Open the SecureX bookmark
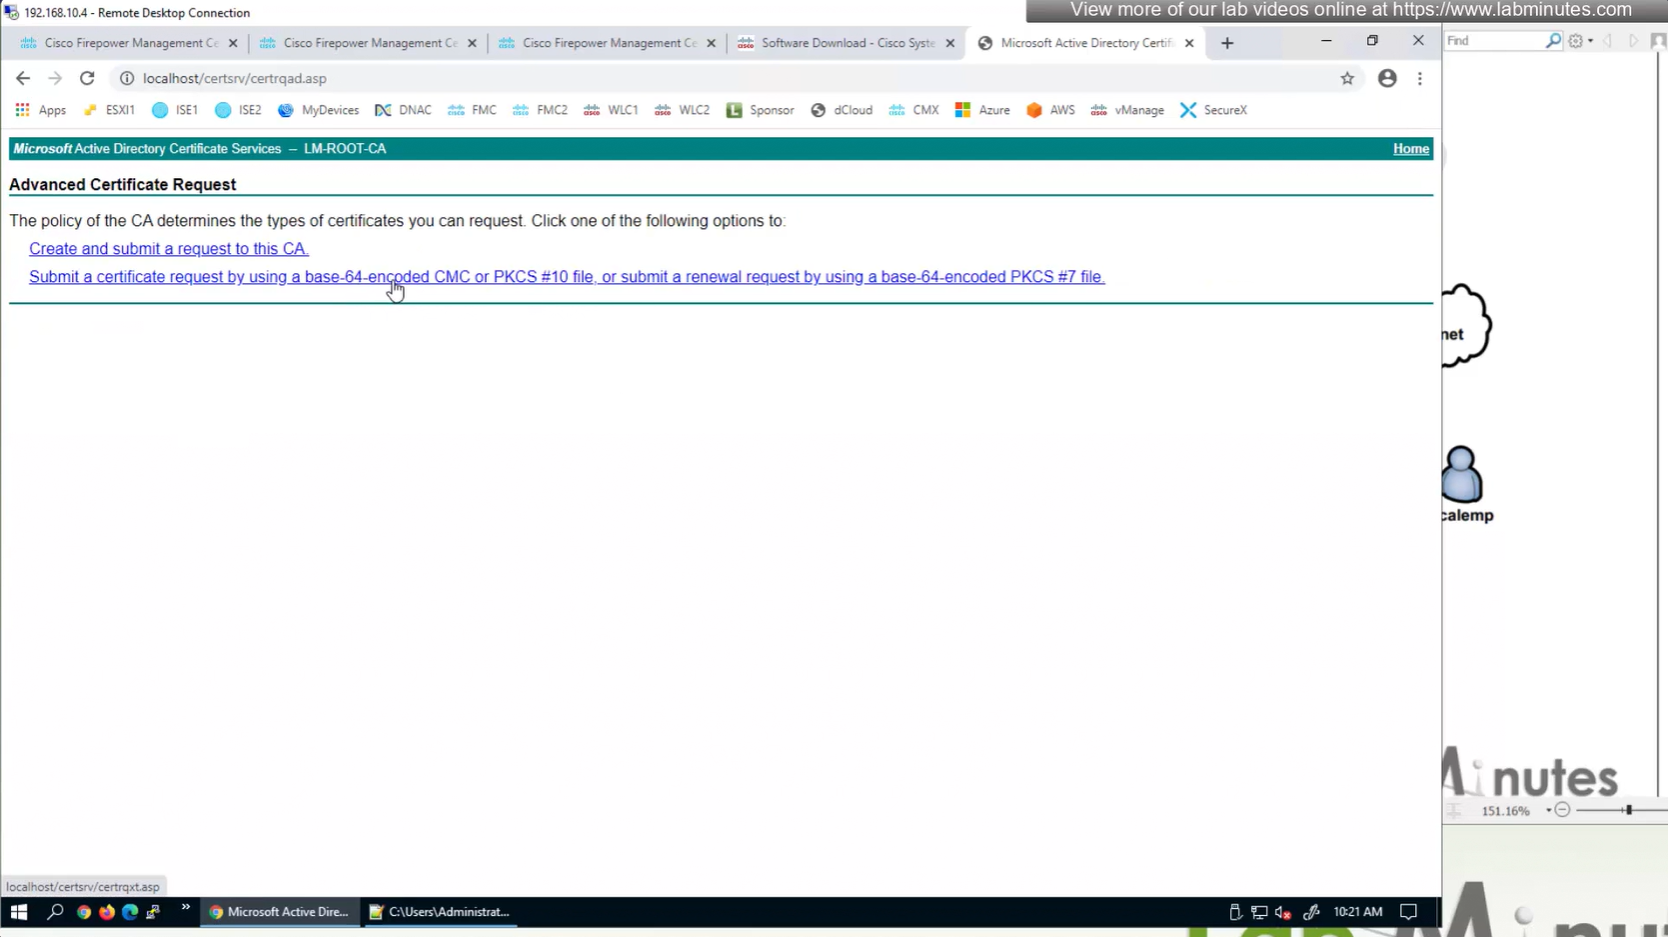Viewport: 1668px width, 937px height. coord(1213,110)
